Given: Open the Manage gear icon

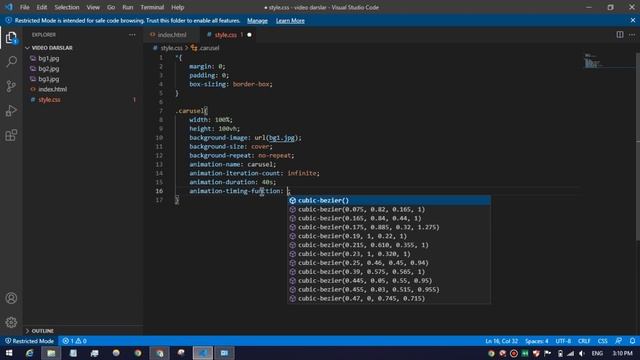Looking at the screenshot, I should tap(11, 322).
